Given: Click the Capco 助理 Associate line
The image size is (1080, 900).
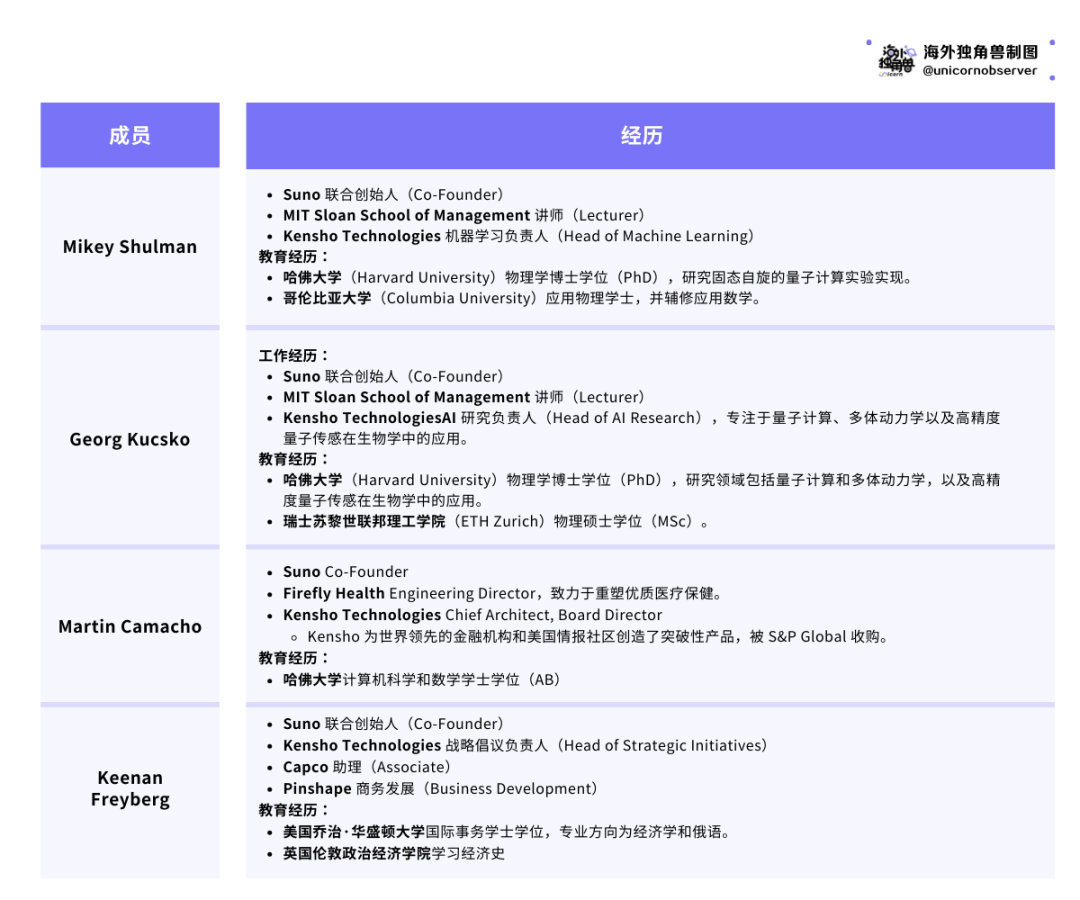Looking at the screenshot, I should (366, 767).
